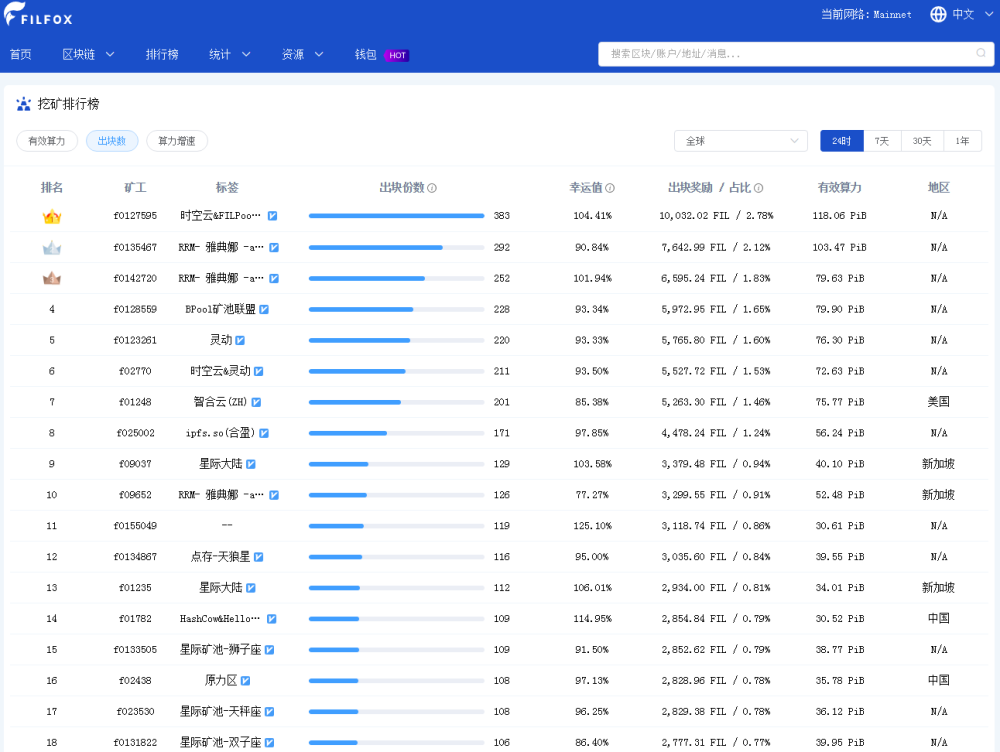Screen dimensions: 1000x752
Task: Click the 钱包 link with HOT badge
Action: pos(365,54)
